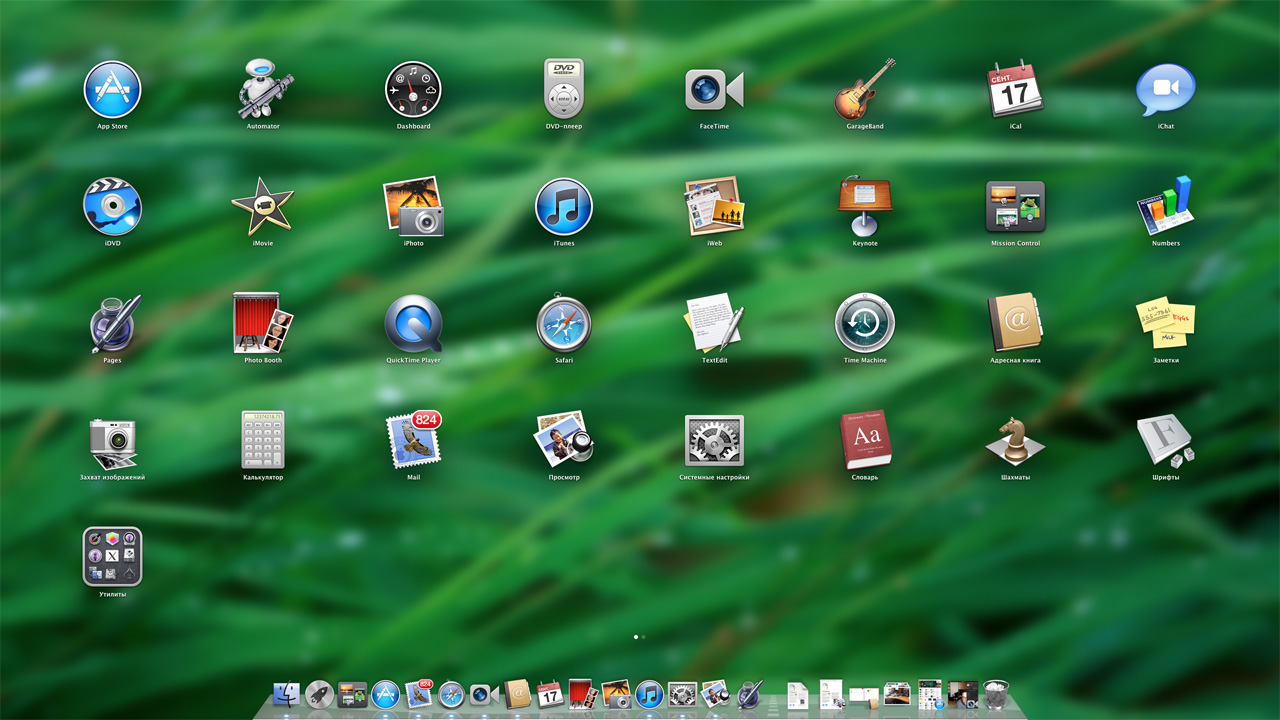Click Finder icon in the Dock
The image size is (1280, 720).
(x=287, y=694)
